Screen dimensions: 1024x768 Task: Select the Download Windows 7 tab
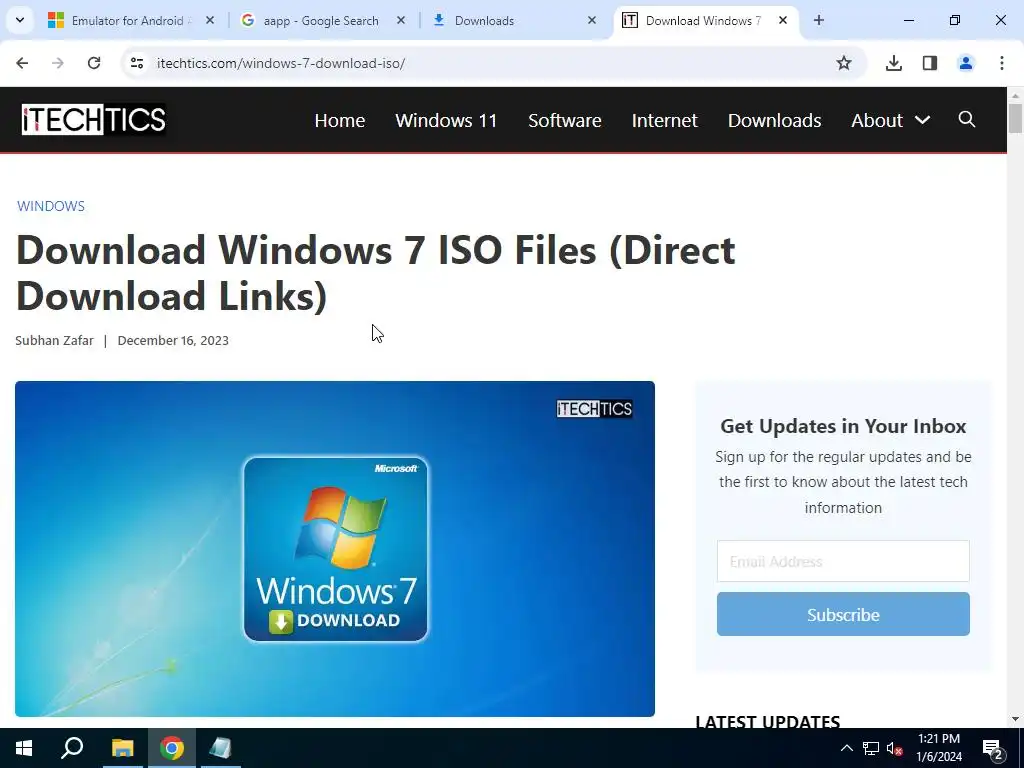(x=704, y=20)
